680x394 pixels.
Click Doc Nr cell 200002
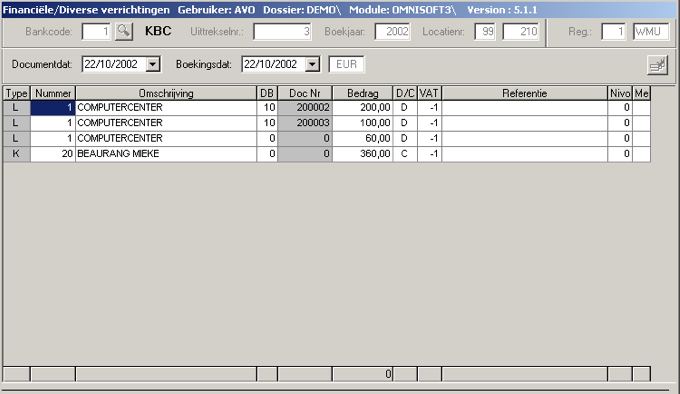click(x=305, y=107)
